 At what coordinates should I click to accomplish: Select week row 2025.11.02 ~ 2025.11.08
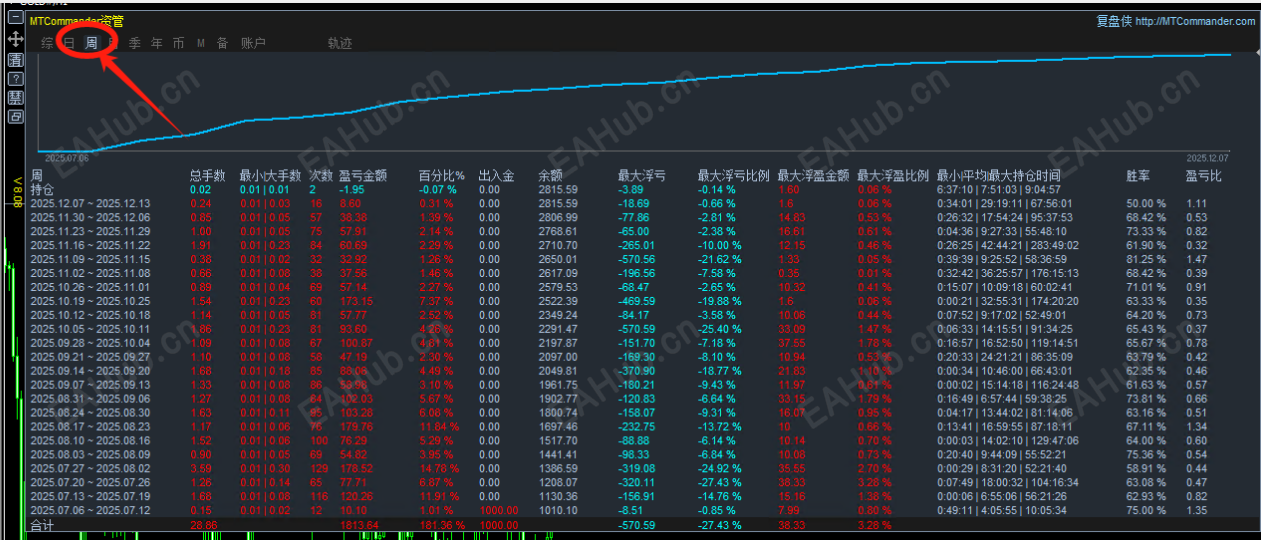tap(91, 273)
